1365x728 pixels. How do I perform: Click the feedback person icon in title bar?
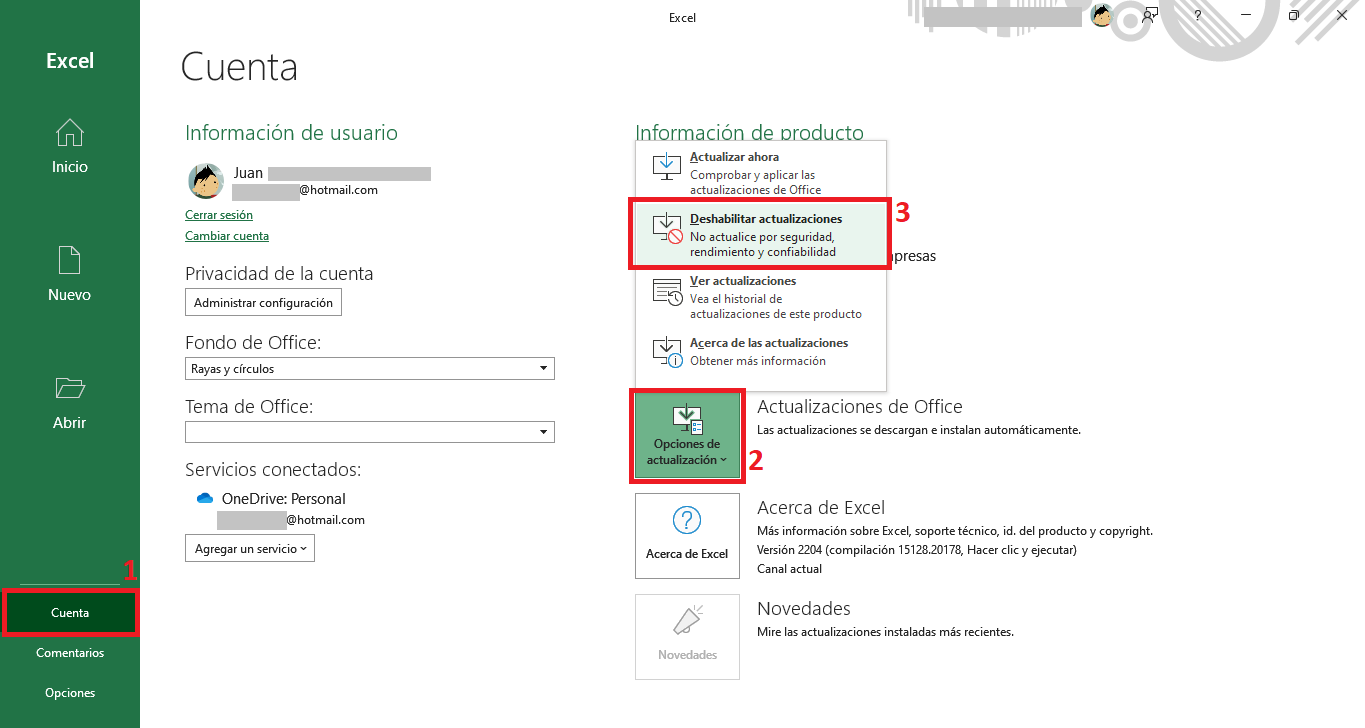(x=1151, y=15)
